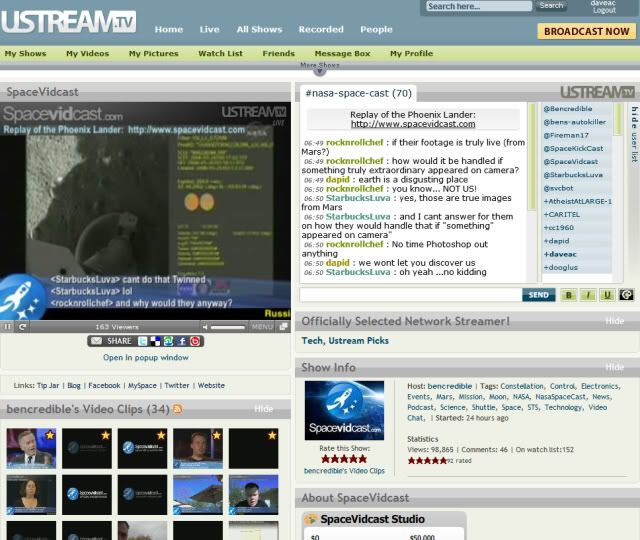Open the People menu item
This screenshot has height=540, width=640.
point(376,29)
